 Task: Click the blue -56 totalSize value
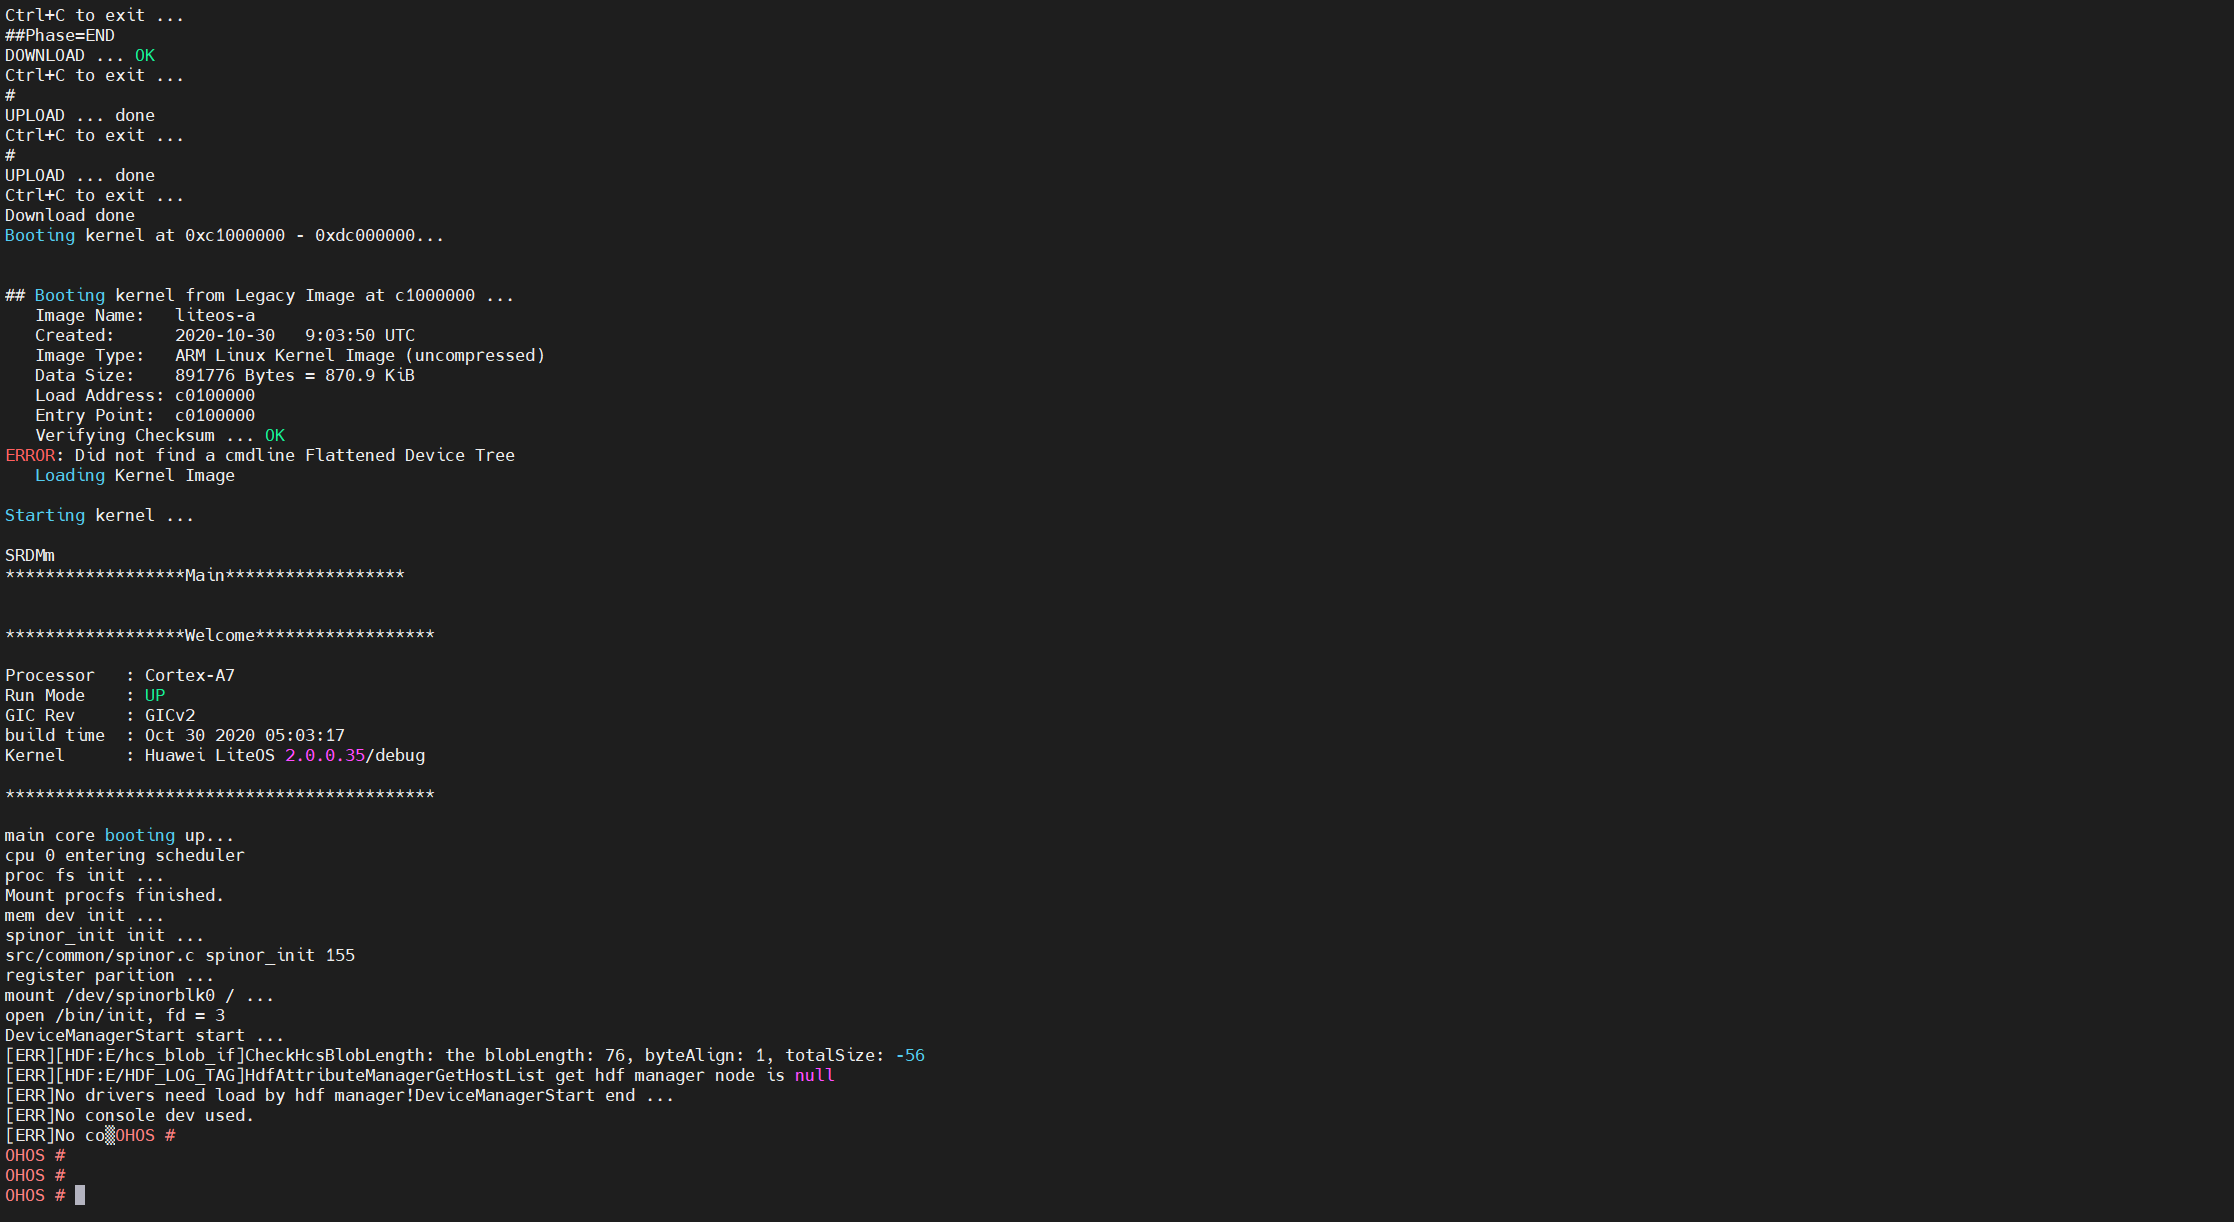point(910,1056)
